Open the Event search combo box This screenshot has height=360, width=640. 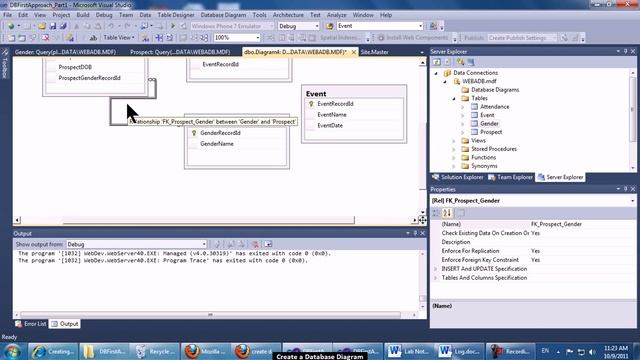420,26
